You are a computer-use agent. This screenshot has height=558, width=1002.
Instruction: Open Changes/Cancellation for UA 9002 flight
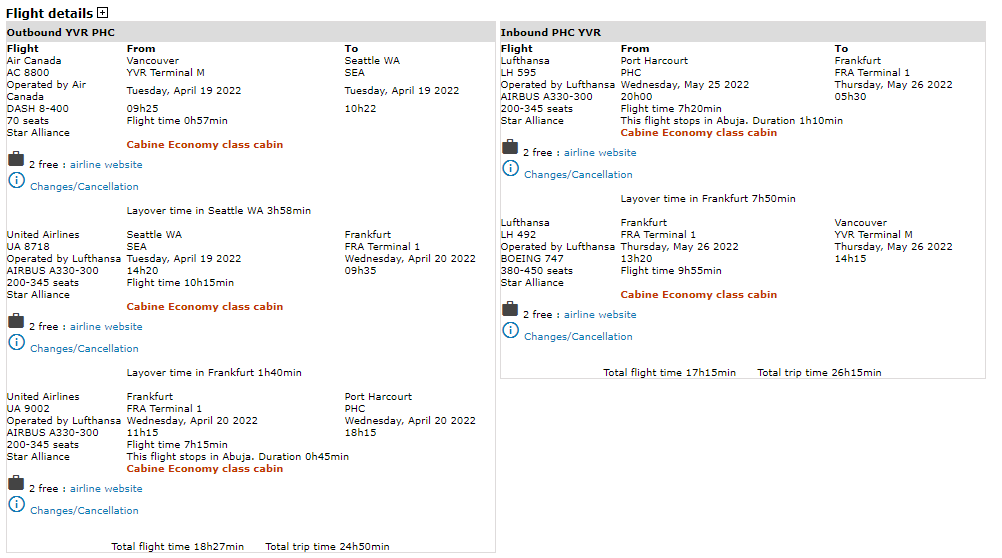coord(84,511)
